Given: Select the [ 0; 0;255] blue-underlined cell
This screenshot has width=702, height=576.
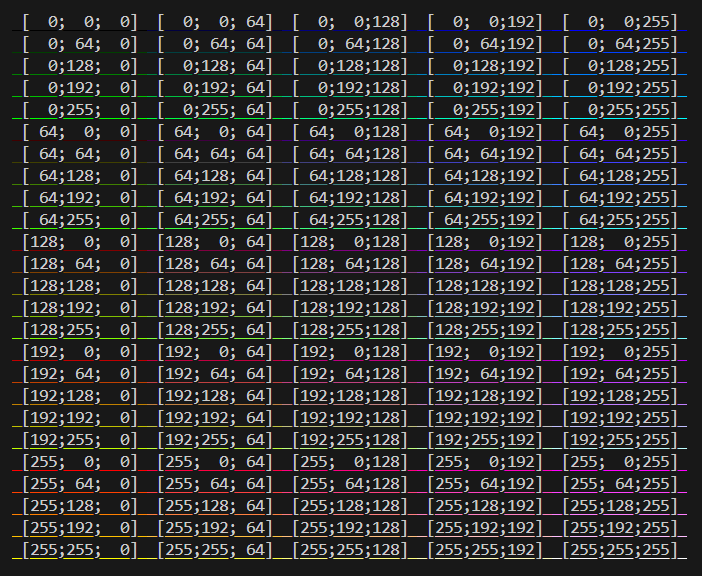Looking at the screenshot, I should click(620, 22).
